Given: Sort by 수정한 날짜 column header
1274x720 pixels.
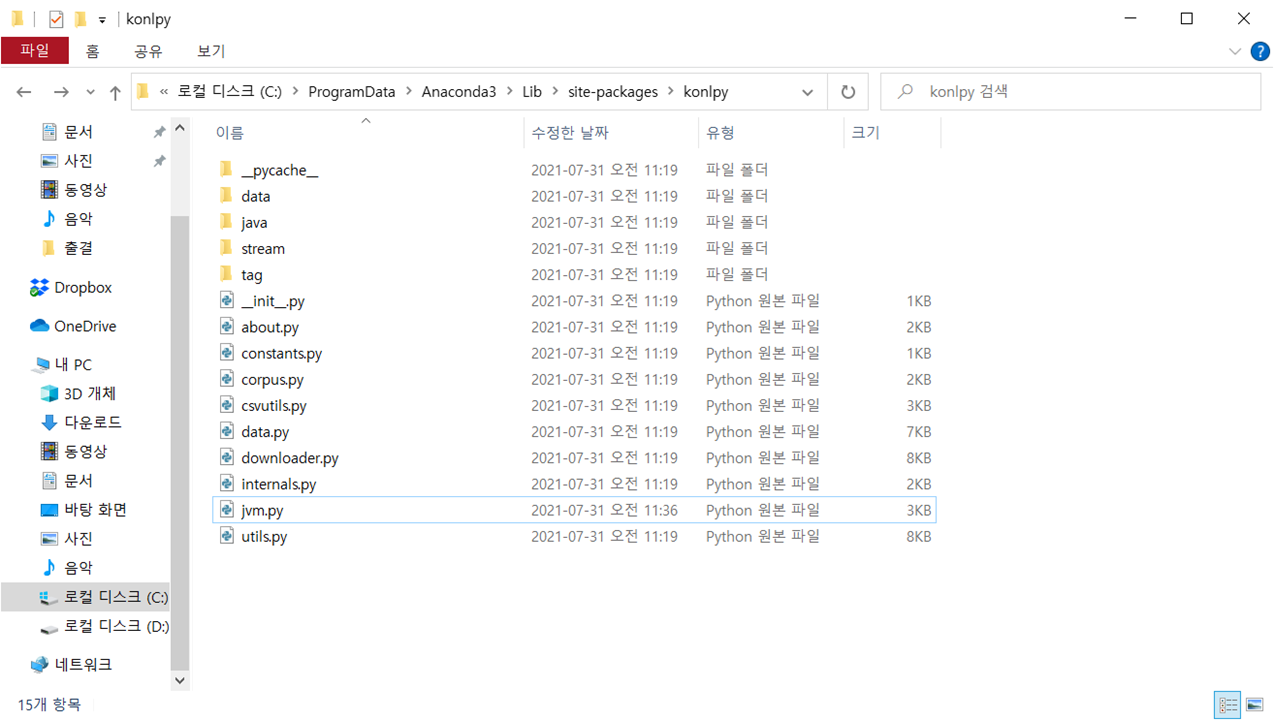Looking at the screenshot, I should pyautogui.click(x=570, y=133).
